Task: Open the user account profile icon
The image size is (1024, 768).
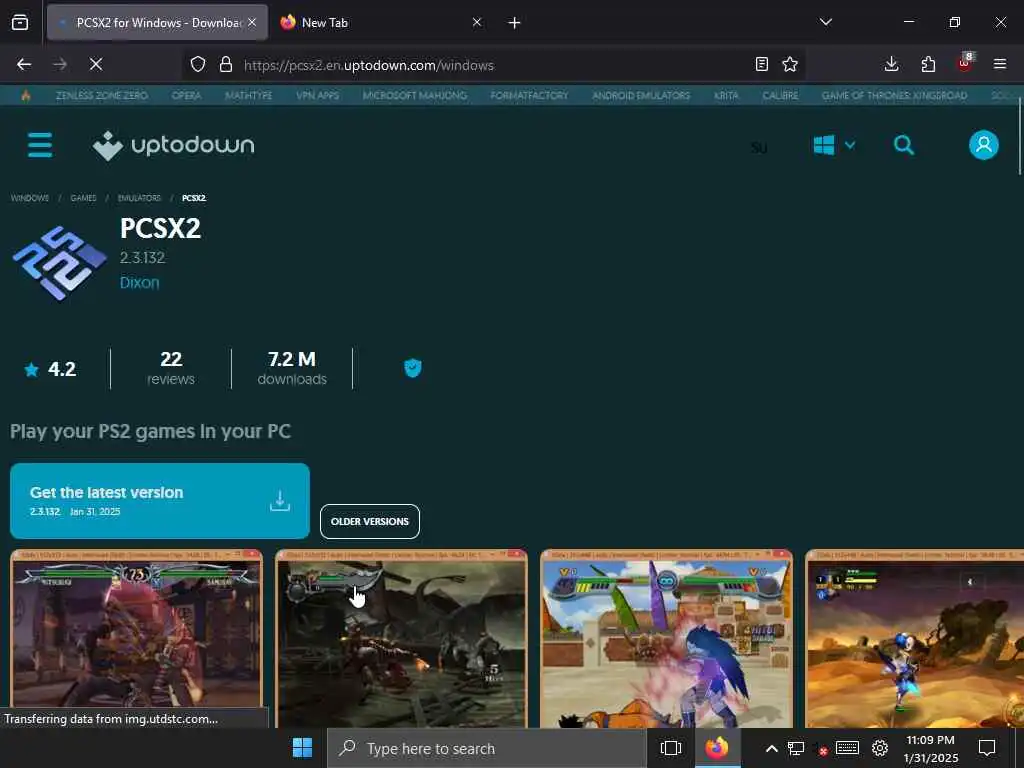Action: click(984, 145)
